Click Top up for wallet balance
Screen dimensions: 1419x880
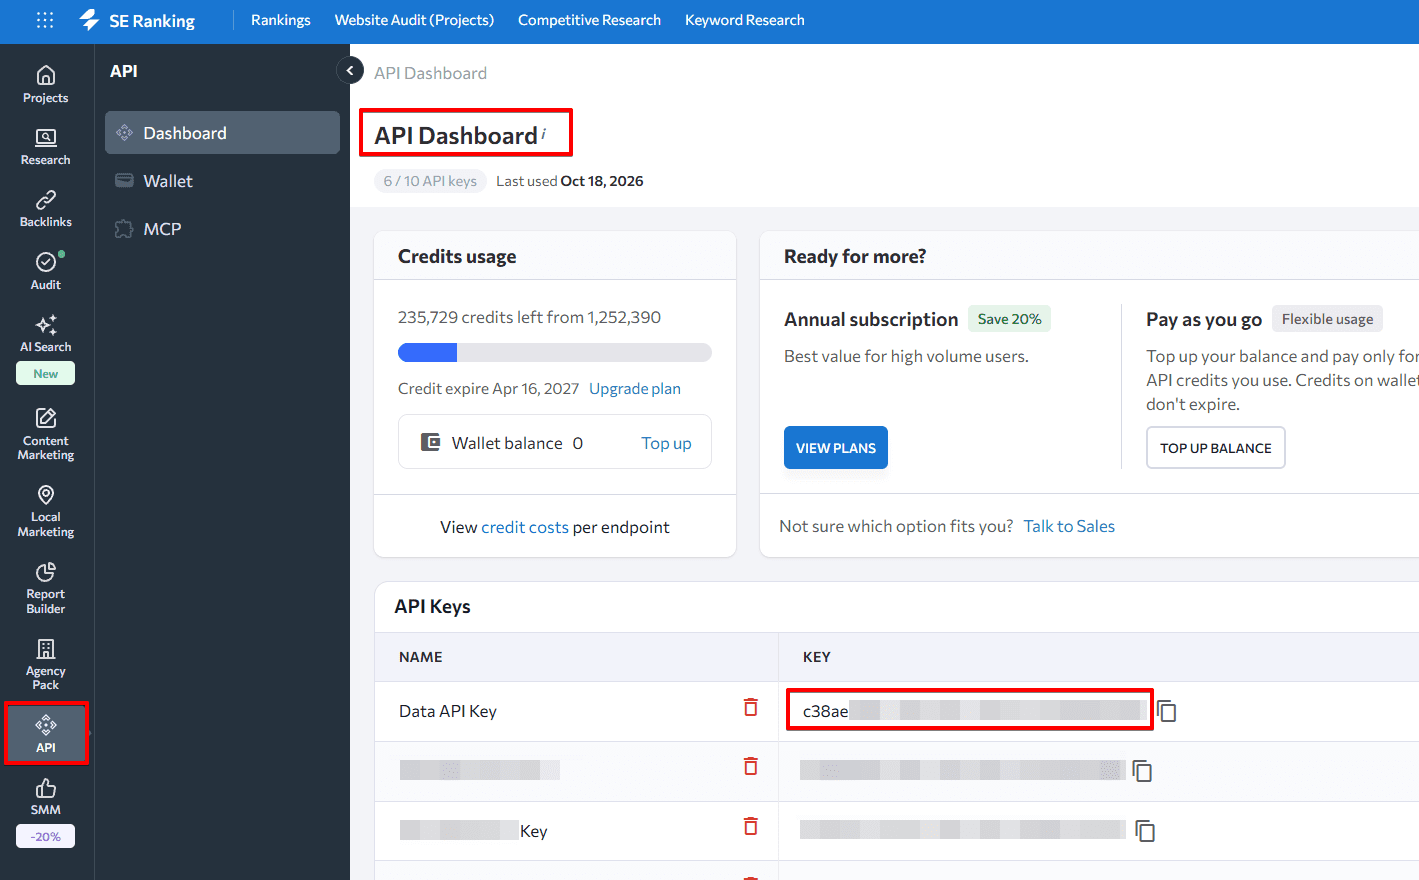[666, 443]
